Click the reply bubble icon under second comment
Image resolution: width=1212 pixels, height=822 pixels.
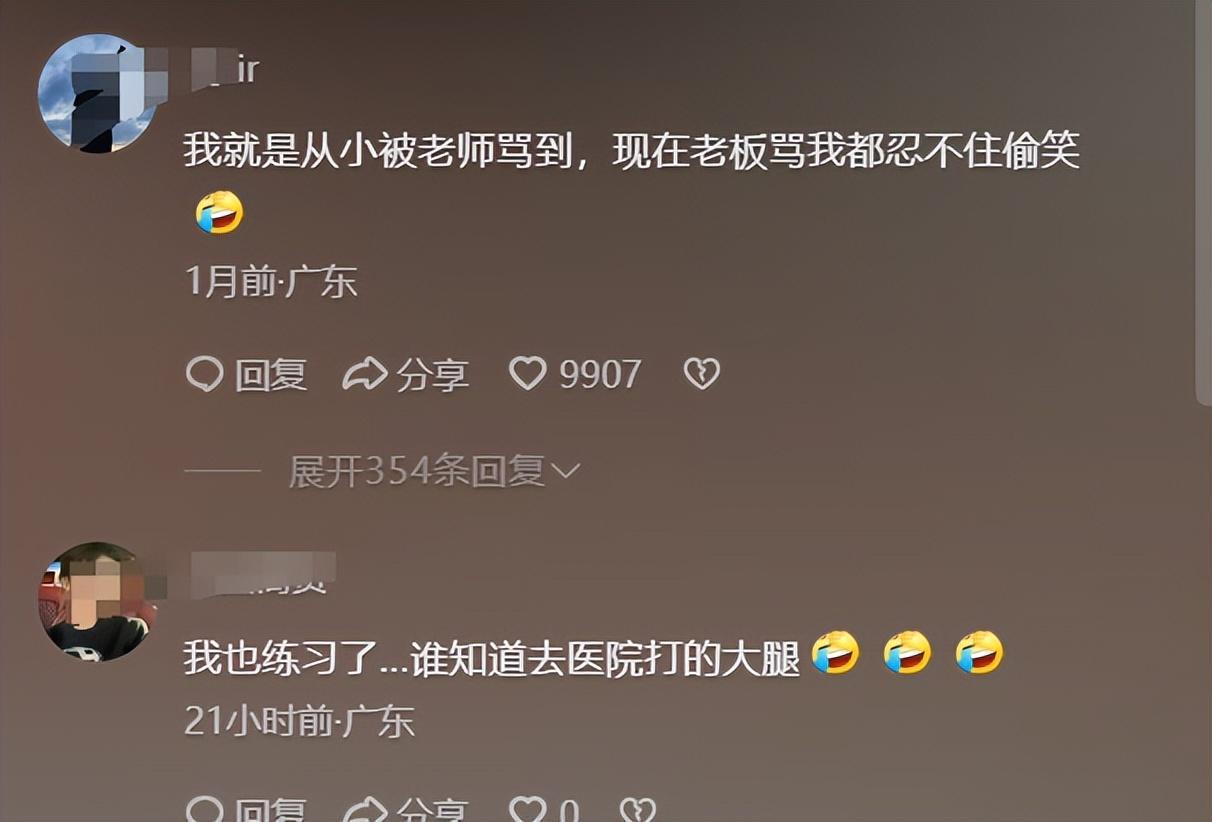[205, 809]
